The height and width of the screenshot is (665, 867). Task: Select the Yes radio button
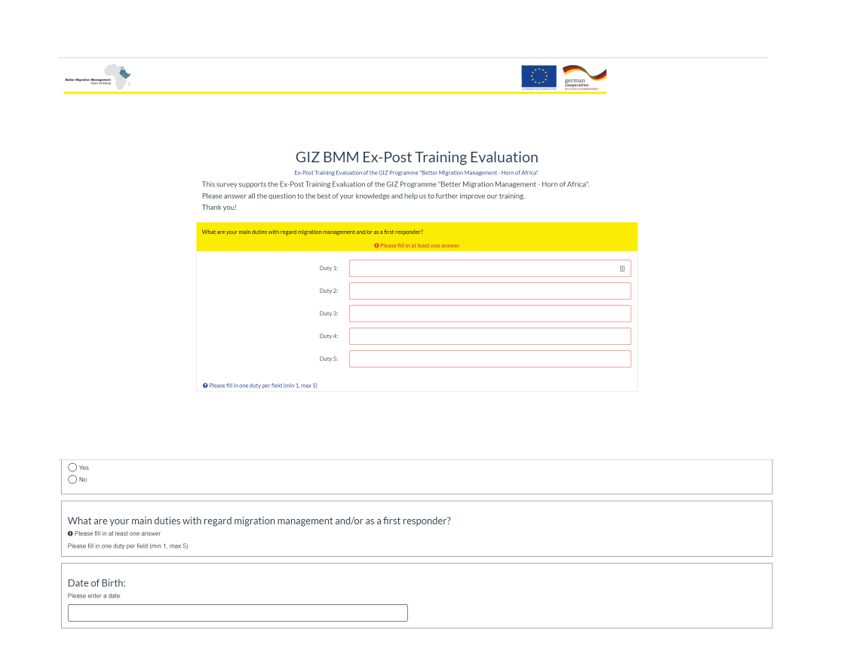pyautogui.click(x=72, y=467)
